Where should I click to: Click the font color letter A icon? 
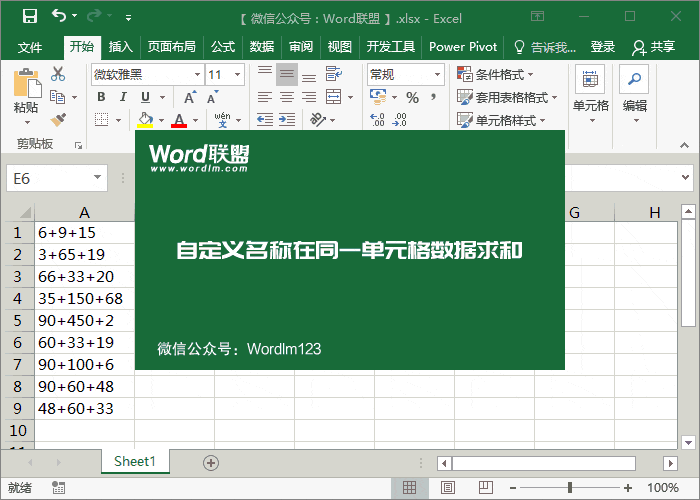[179, 120]
